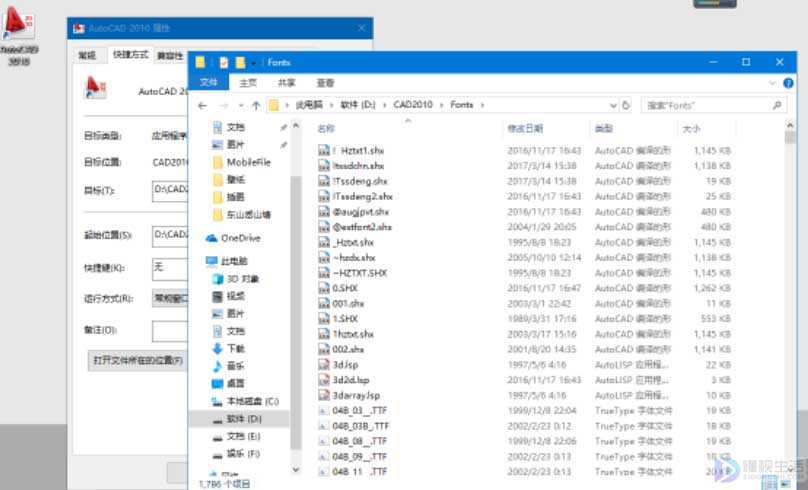Sort files by 名称 column header

326,128
